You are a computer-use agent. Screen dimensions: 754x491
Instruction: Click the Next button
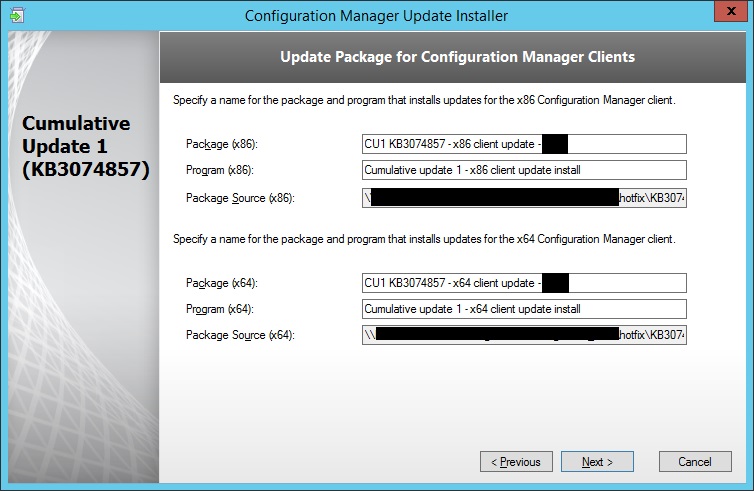click(598, 462)
